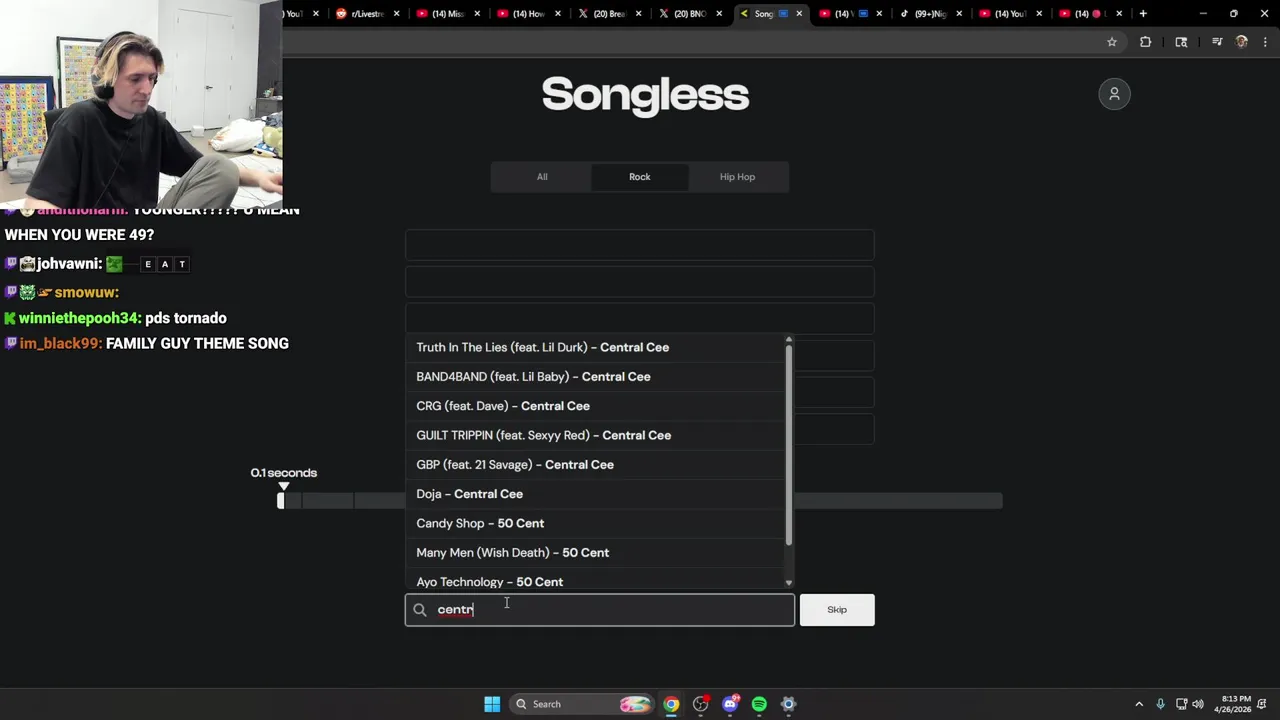This screenshot has height=720, width=1280.
Task: Open the Chrome three-dot menu
Action: pyautogui.click(x=1265, y=42)
